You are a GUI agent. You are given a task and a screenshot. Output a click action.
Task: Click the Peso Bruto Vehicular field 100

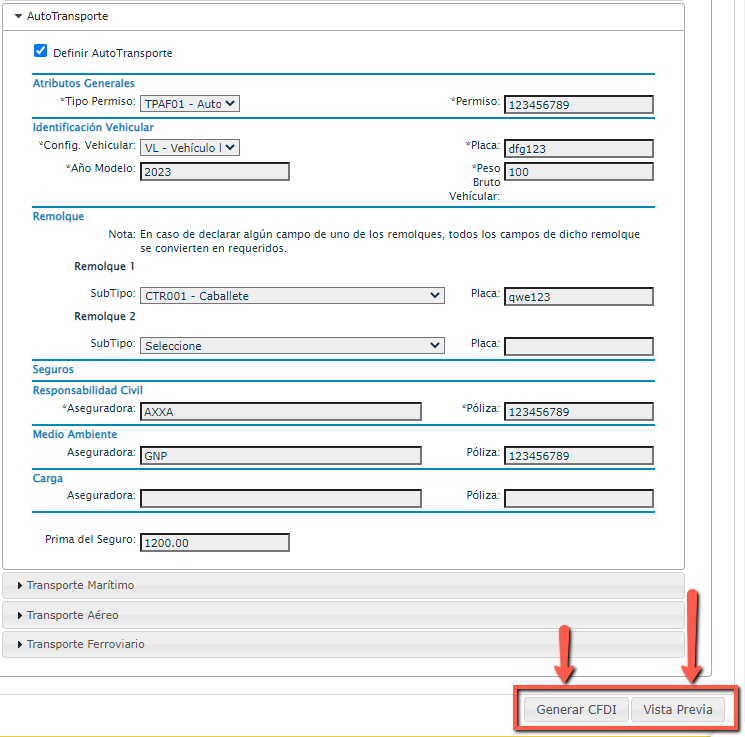[579, 172]
